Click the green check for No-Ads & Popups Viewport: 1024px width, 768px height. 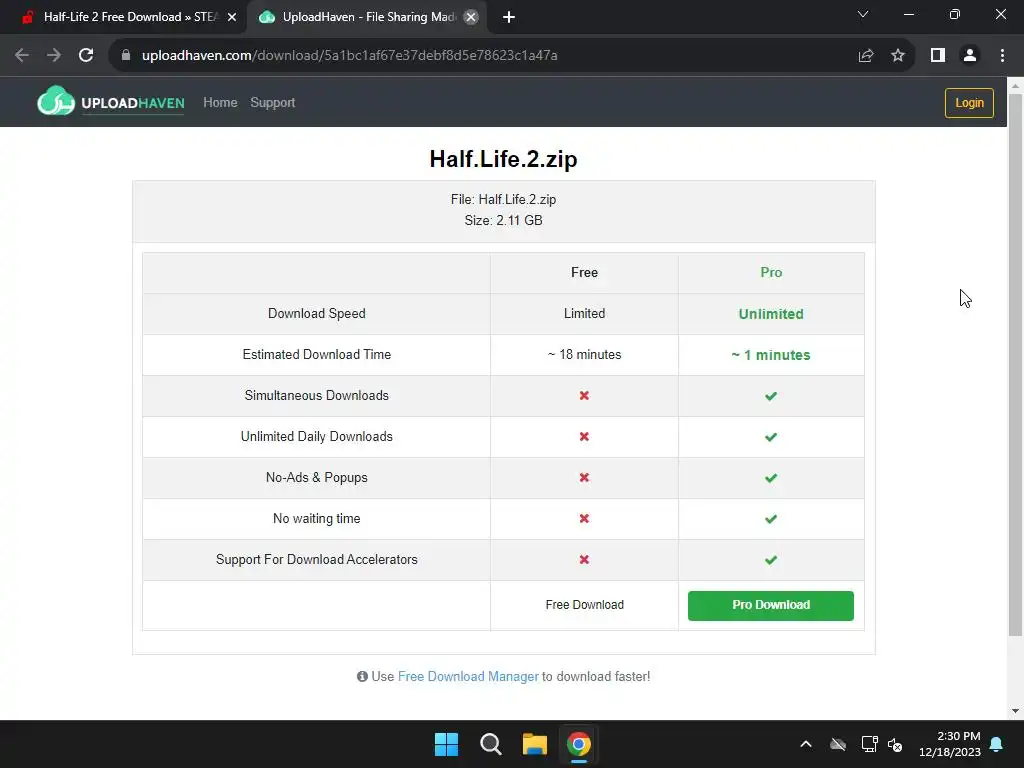[771, 478]
